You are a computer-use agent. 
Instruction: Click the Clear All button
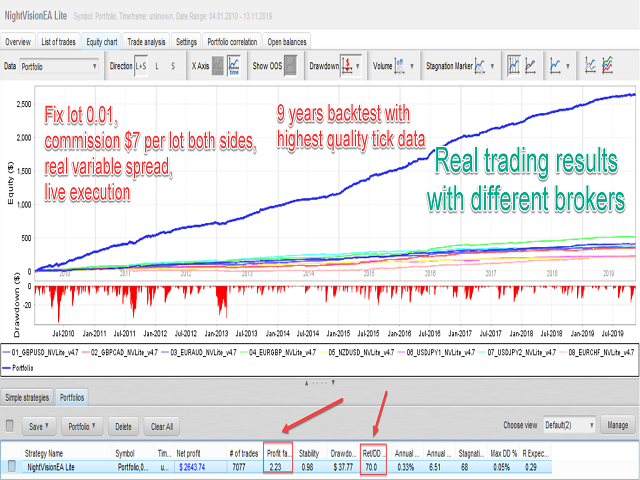162,426
